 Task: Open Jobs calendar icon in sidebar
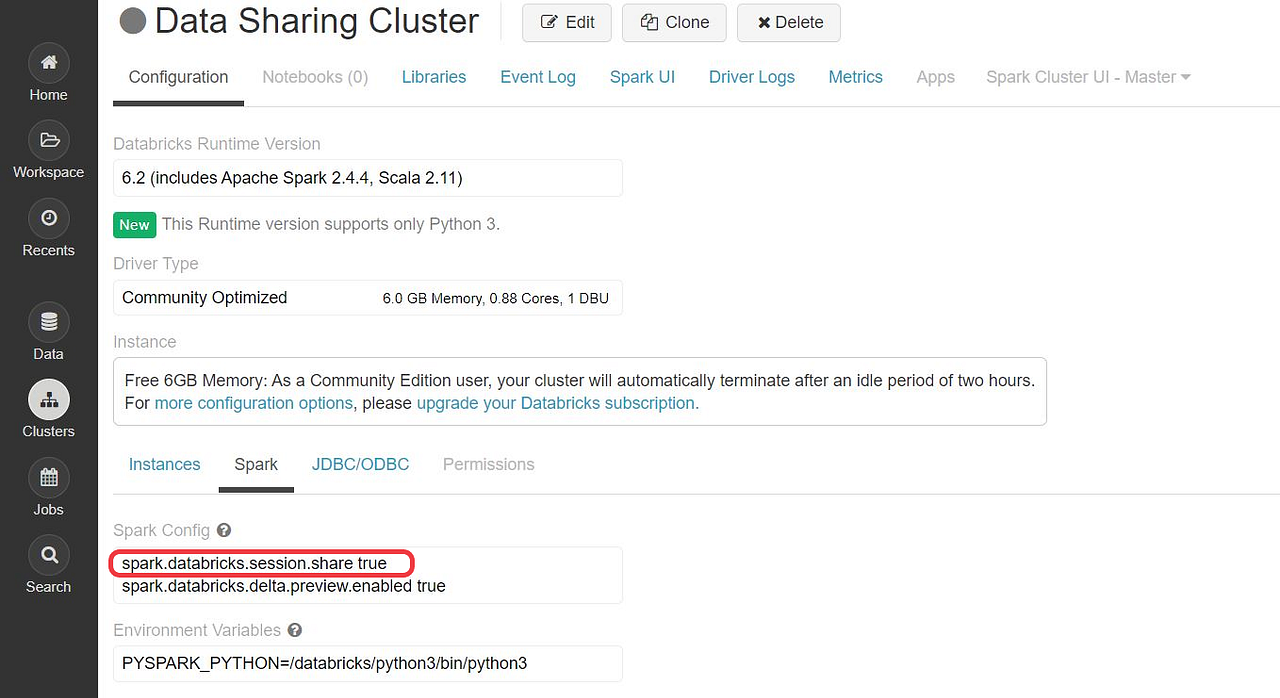click(x=48, y=478)
